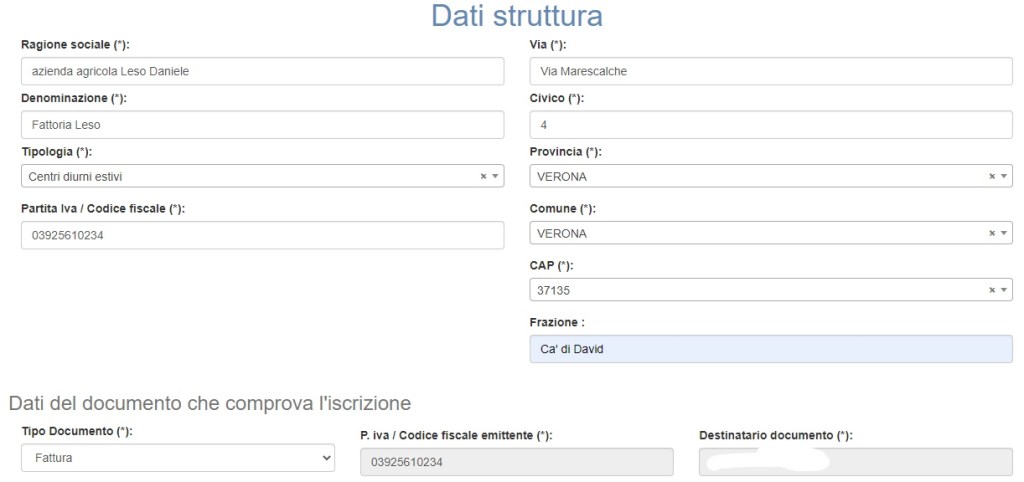Click the P. iva emittente field

[516, 462]
